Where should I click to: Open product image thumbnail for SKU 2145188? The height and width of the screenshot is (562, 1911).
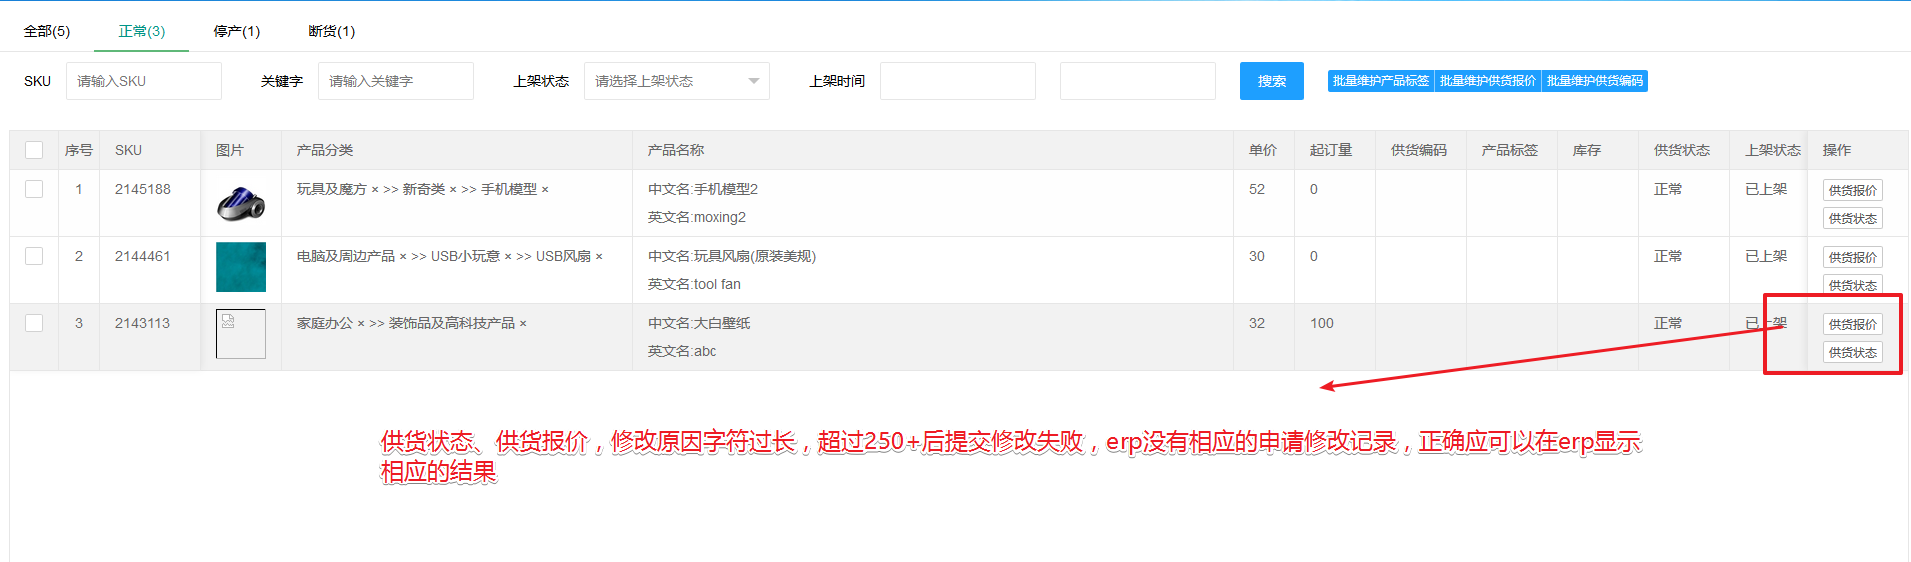(241, 203)
